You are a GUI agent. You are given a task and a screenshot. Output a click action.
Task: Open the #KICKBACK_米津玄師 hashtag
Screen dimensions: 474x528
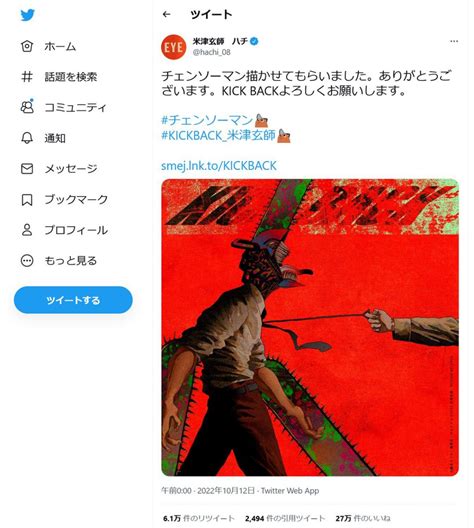pyautogui.click(x=218, y=135)
